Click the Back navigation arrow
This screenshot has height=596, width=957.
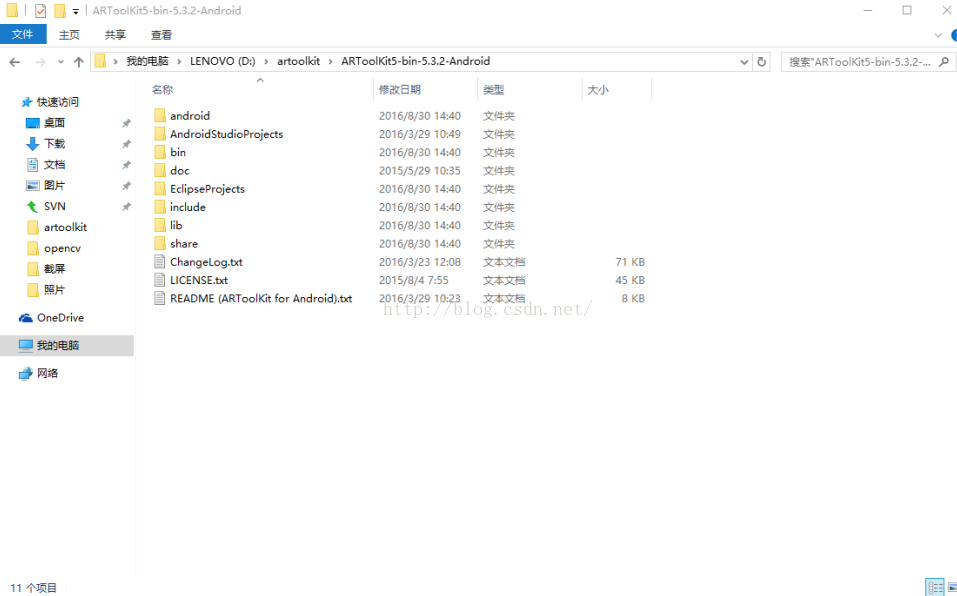(15, 62)
